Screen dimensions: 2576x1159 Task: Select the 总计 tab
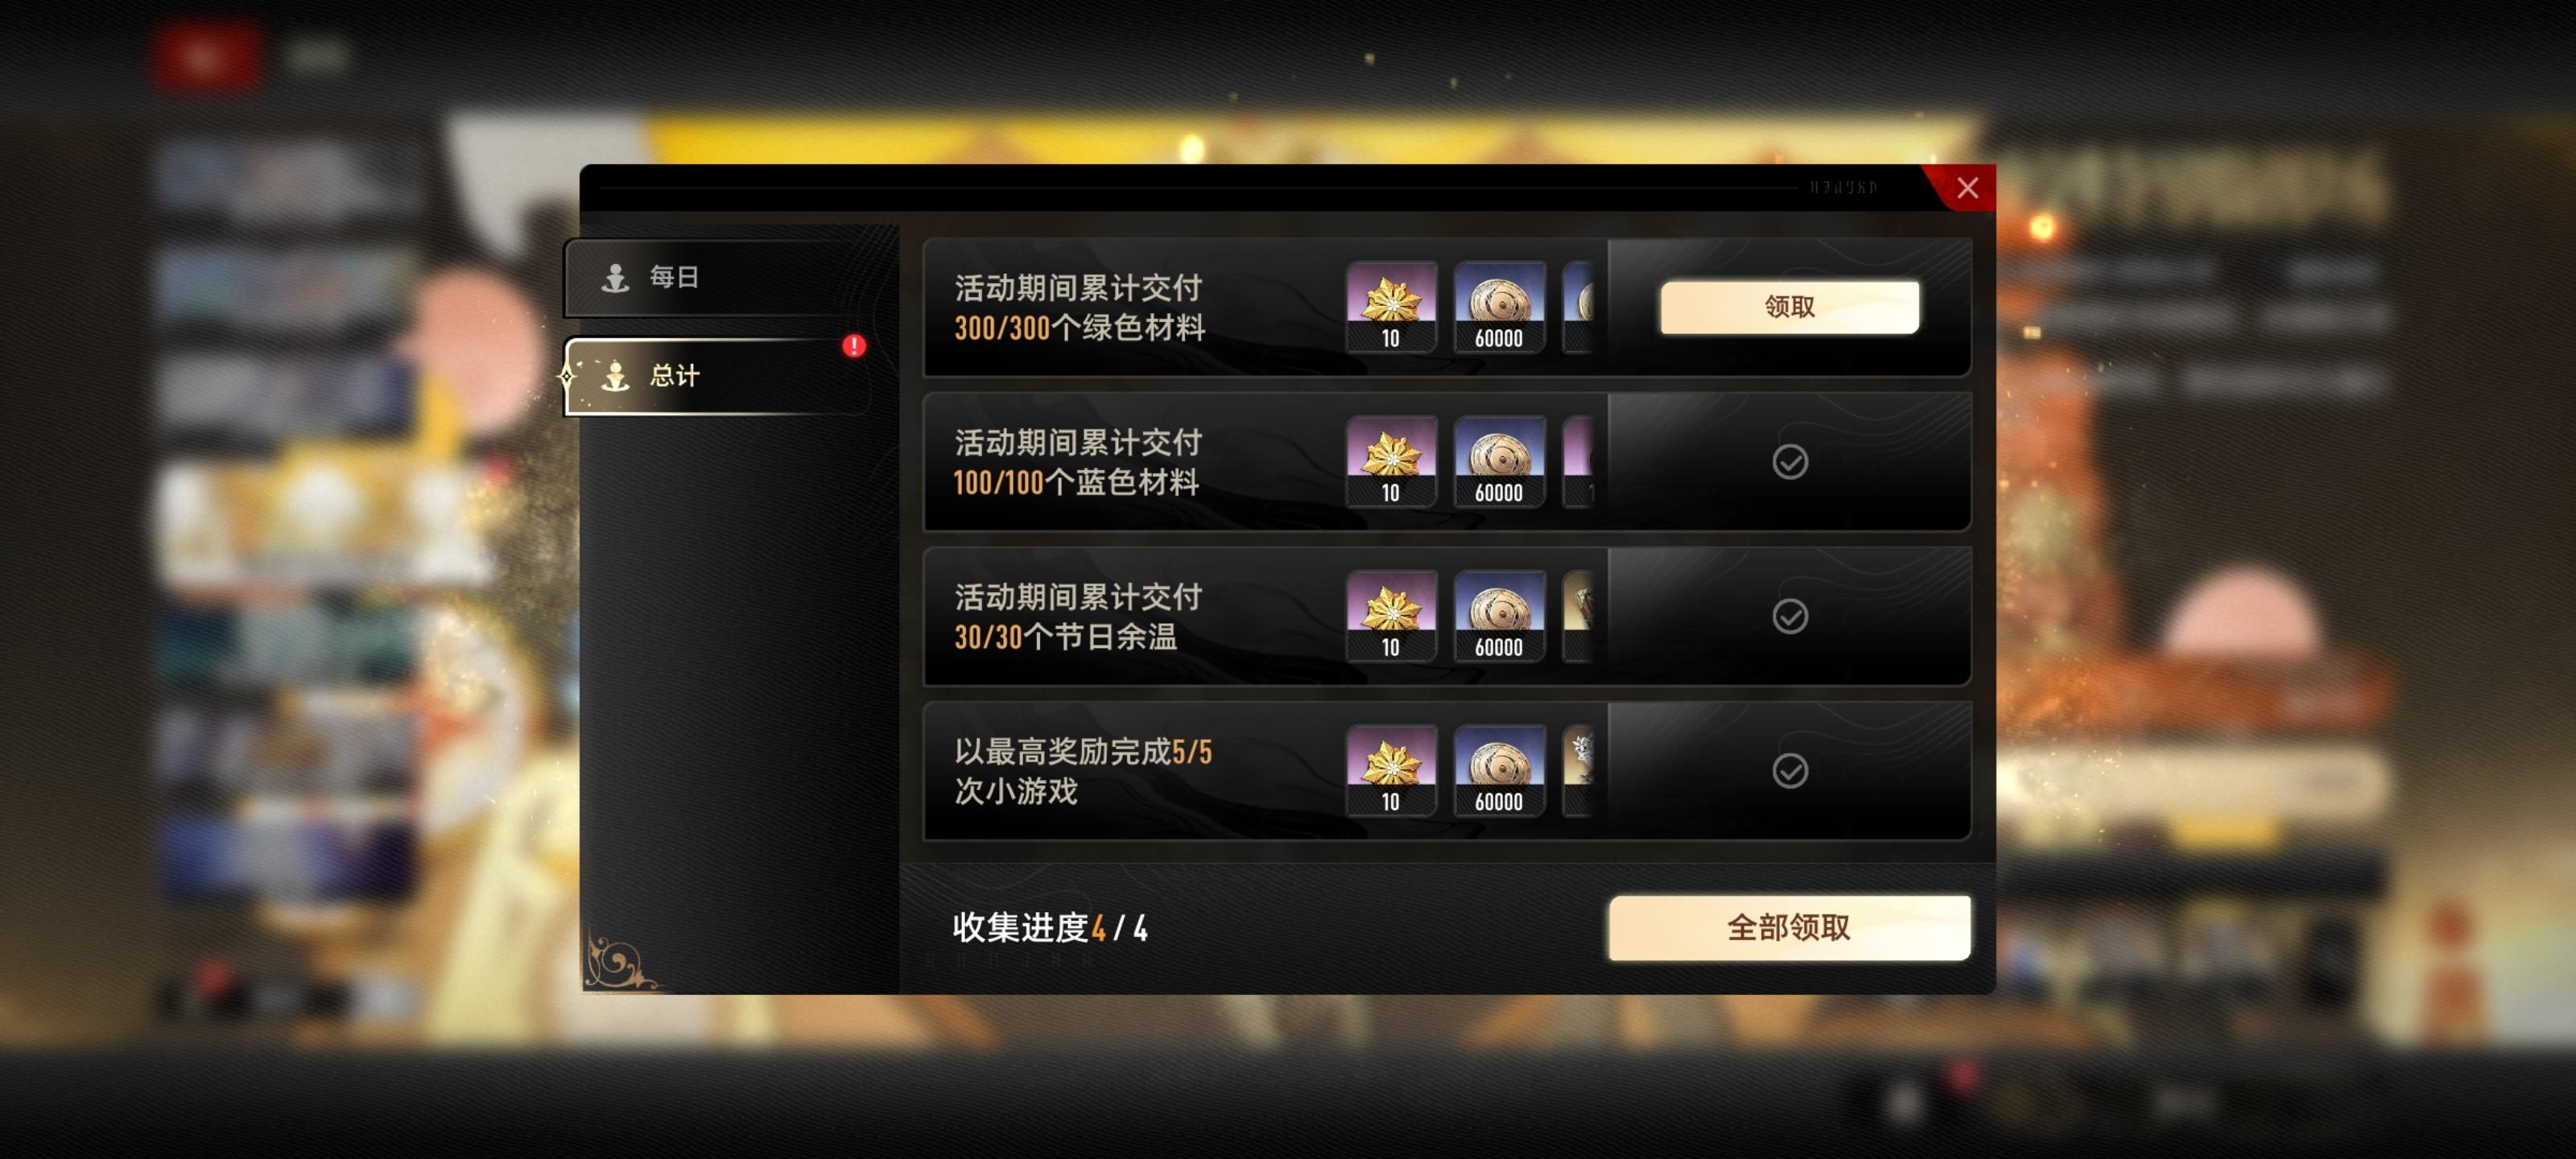click(716, 376)
